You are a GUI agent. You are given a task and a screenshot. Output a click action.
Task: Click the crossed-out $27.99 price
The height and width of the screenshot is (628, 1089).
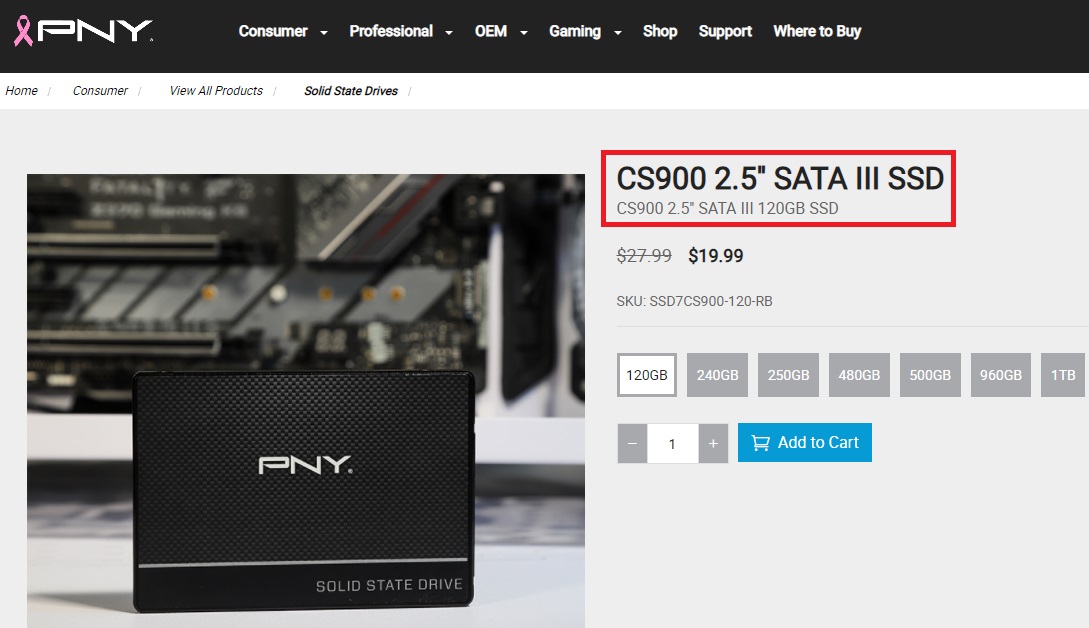pos(644,256)
